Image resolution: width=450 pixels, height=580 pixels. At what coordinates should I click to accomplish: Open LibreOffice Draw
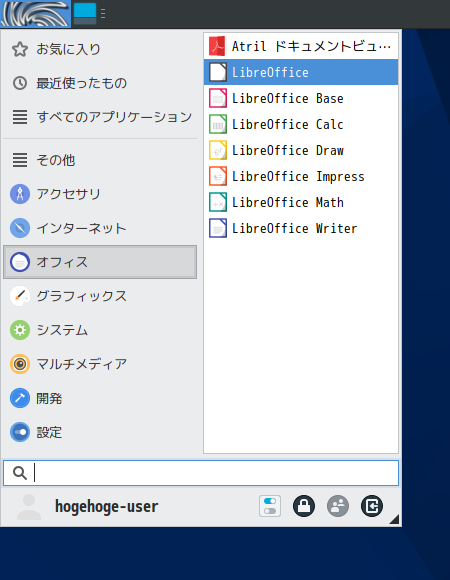coord(301,150)
